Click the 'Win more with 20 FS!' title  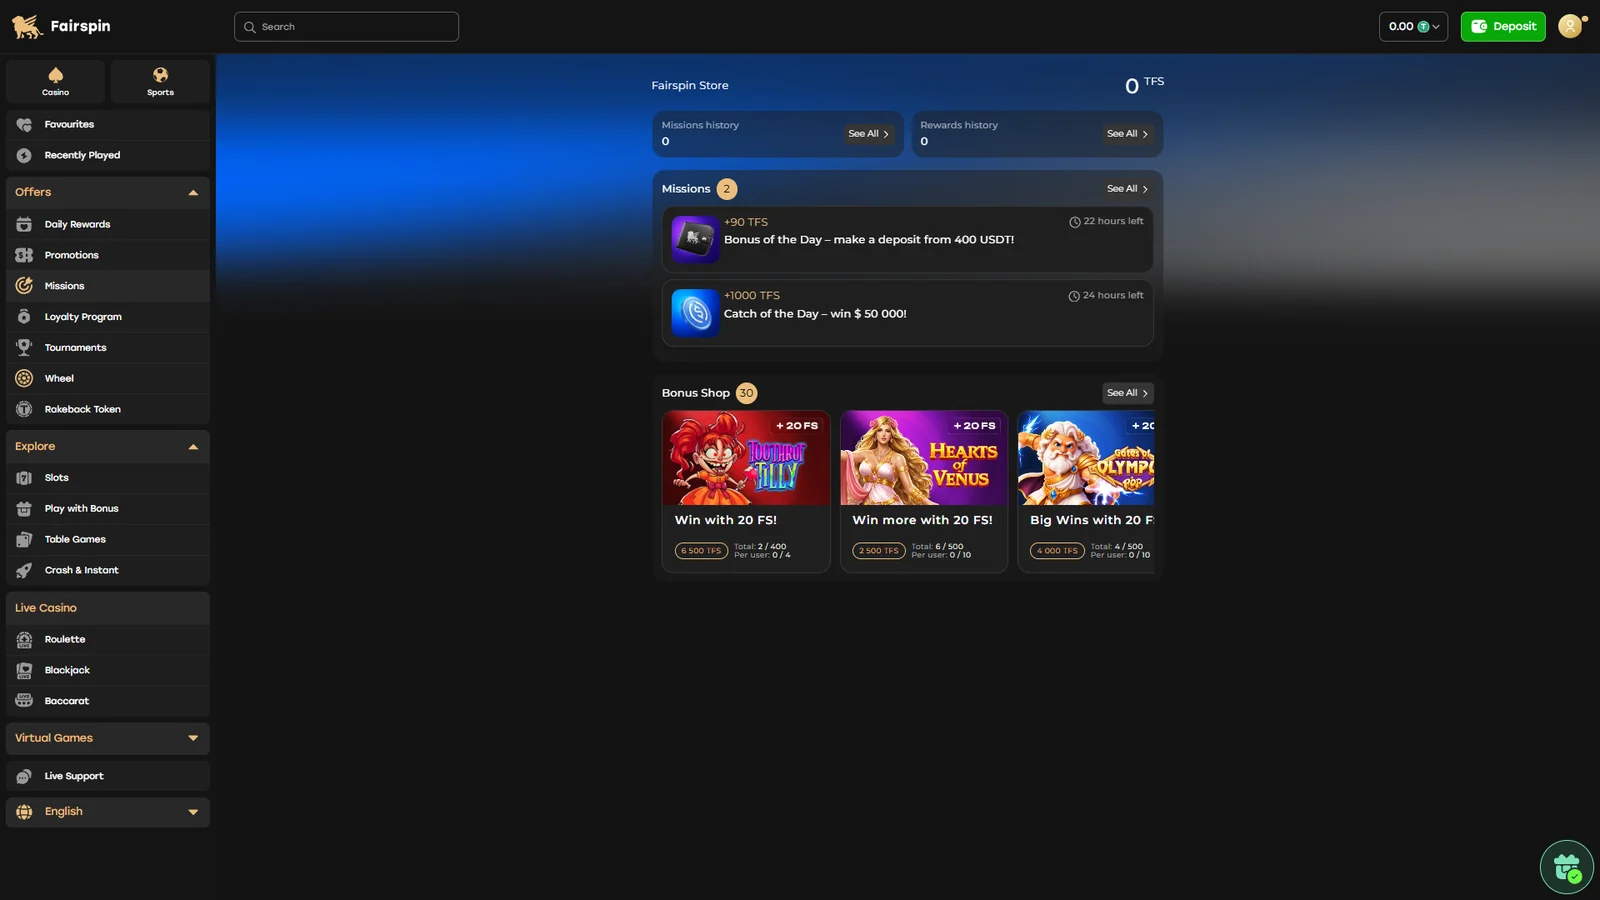click(922, 520)
